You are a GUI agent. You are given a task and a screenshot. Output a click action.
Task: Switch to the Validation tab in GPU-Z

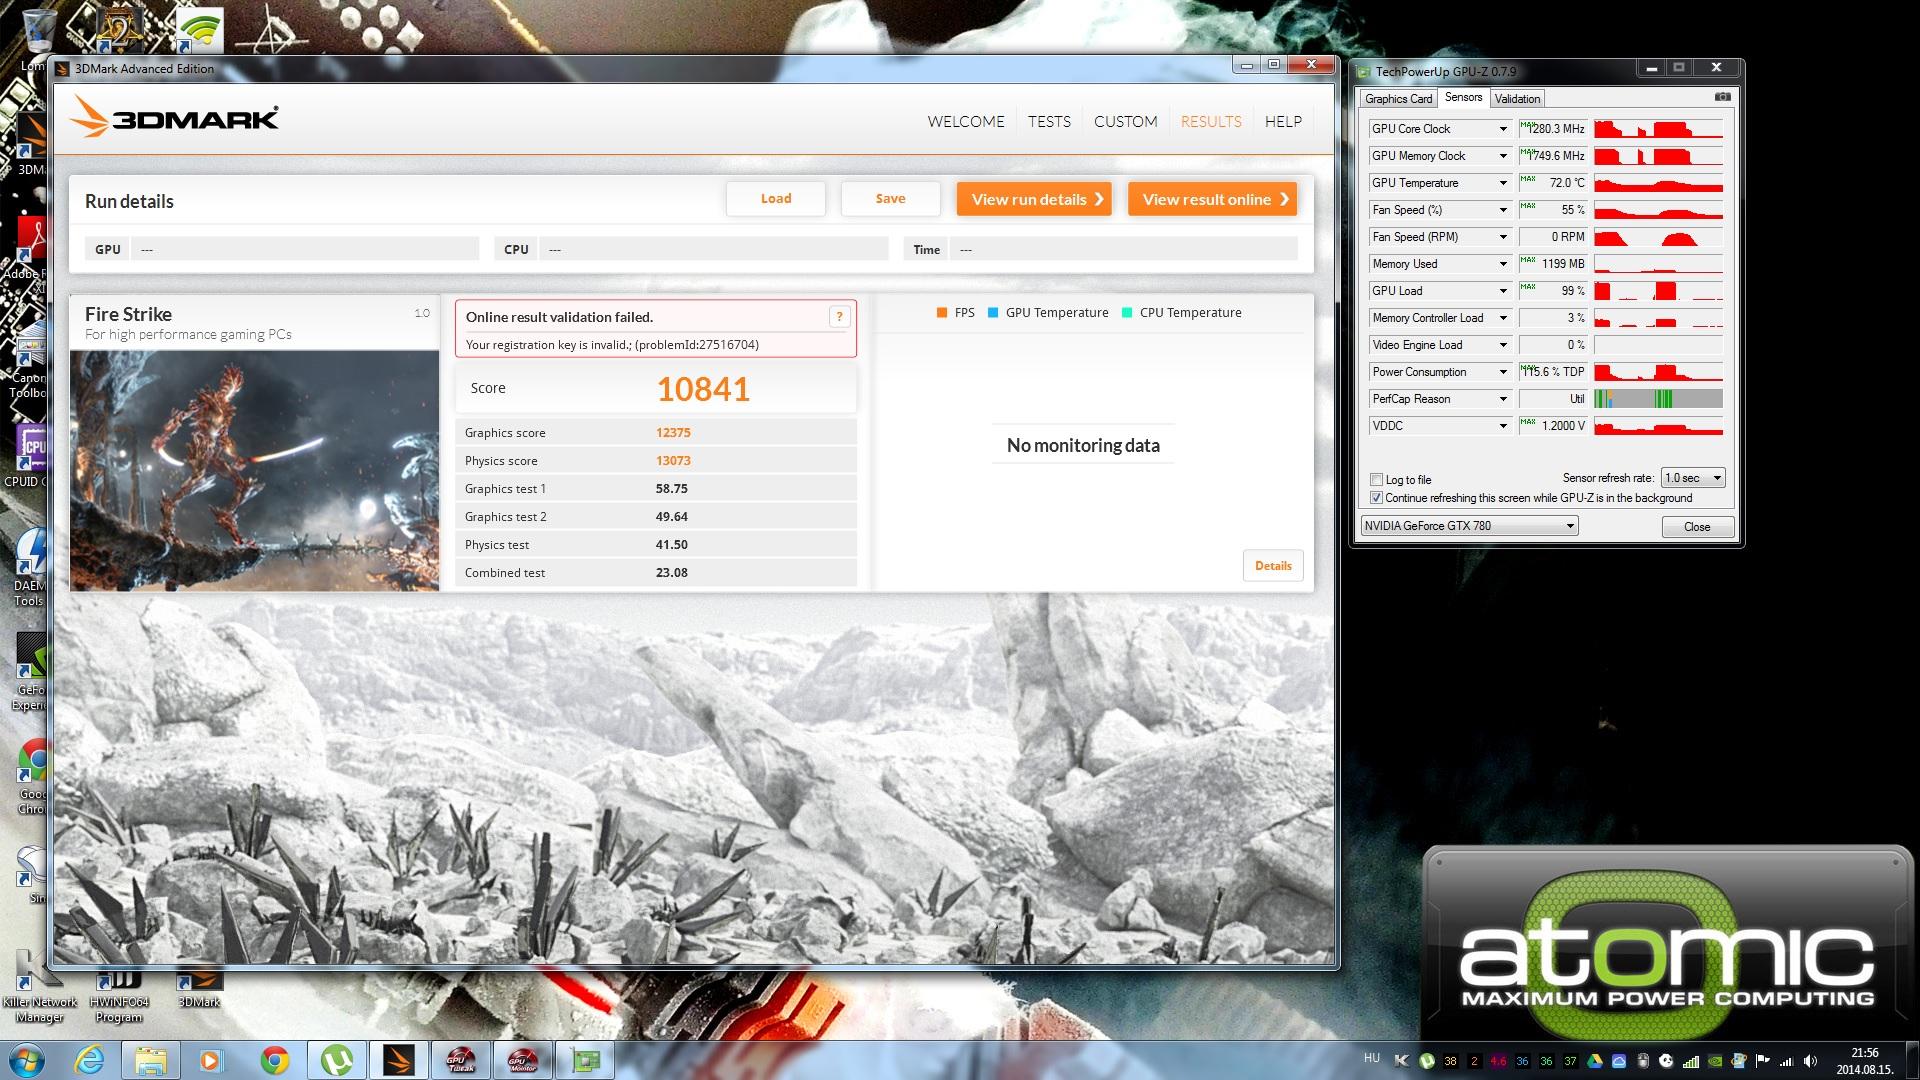pos(1517,99)
